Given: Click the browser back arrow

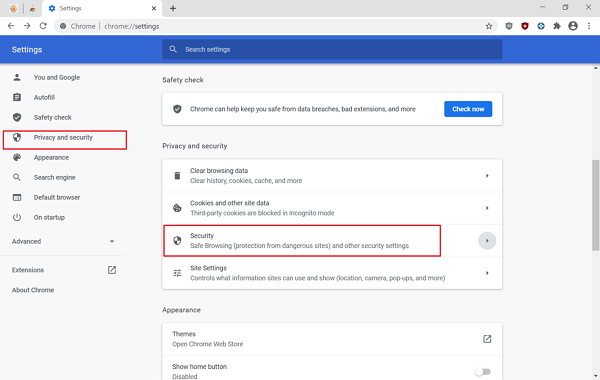Looking at the screenshot, I should click(x=11, y=26).
